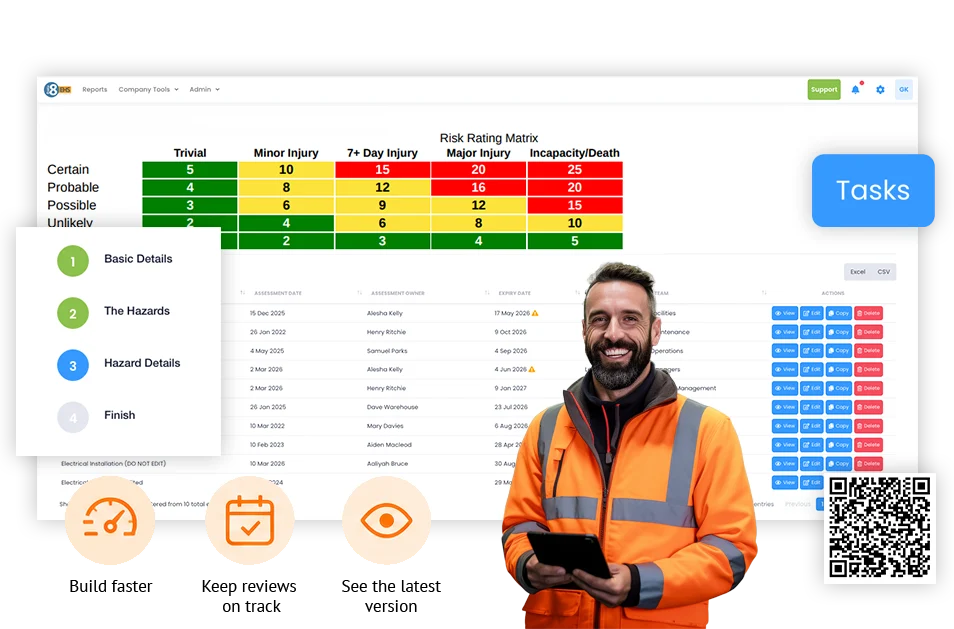Click warning icon beside 4 Jun 2026
The height and width of the screenshot is (629, 954).
click(532, 369)
